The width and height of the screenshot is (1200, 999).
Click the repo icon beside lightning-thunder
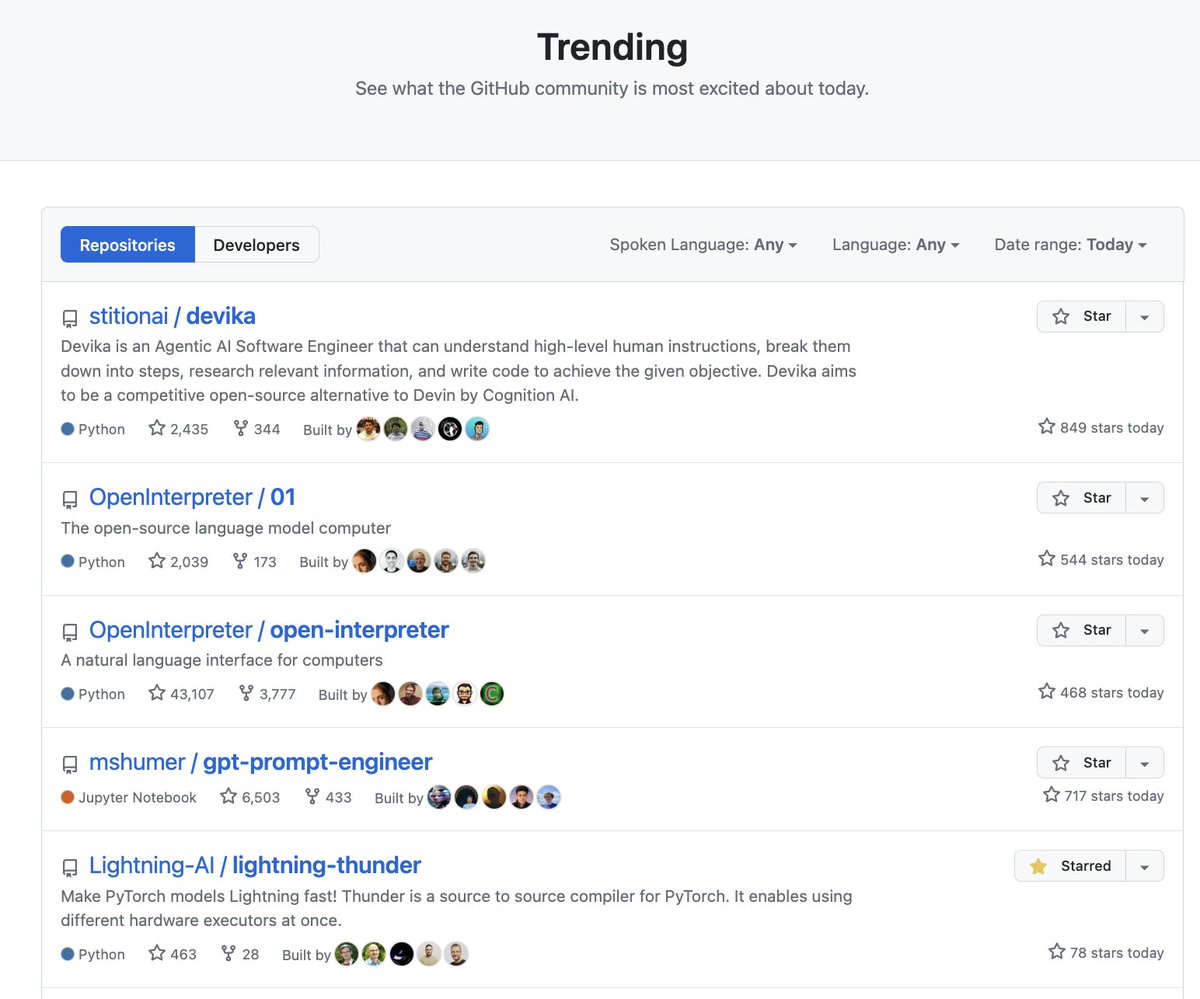coord(70,867)
